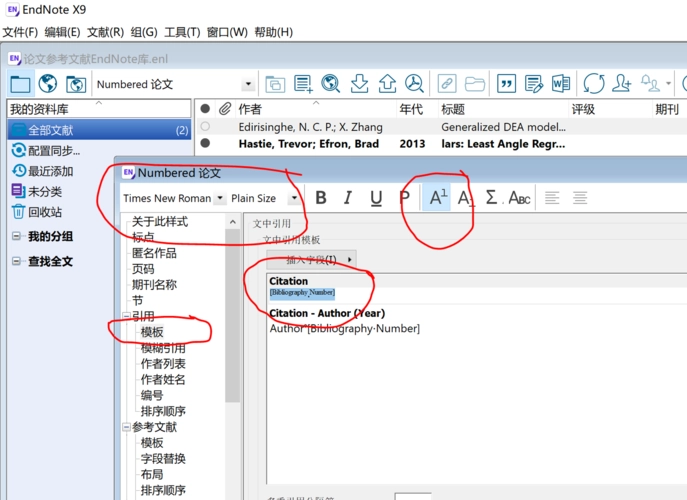
Task: Click the open link chain icon
Action: pos(447,84)
